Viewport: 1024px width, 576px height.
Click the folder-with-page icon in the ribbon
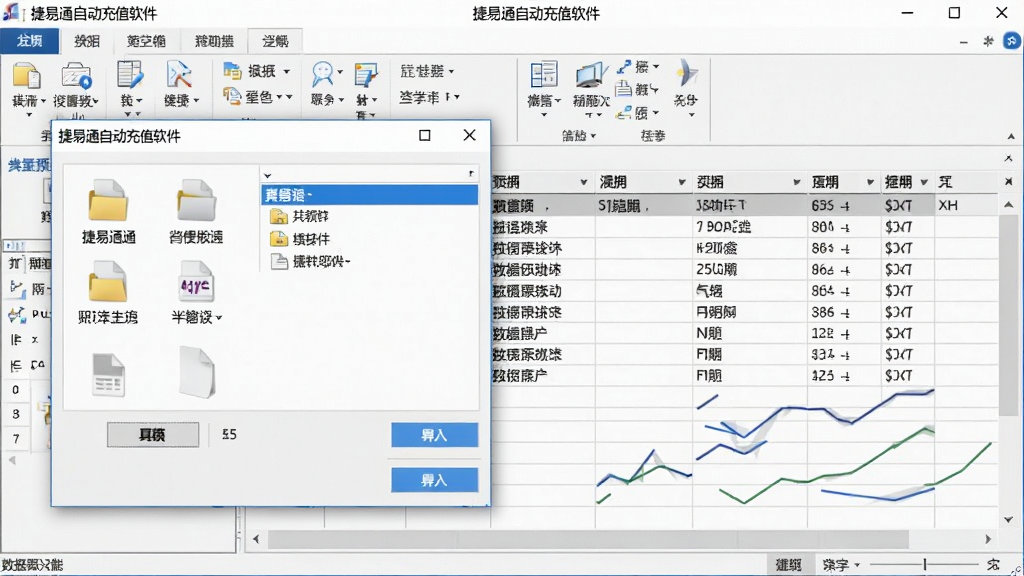click(26, 76)
